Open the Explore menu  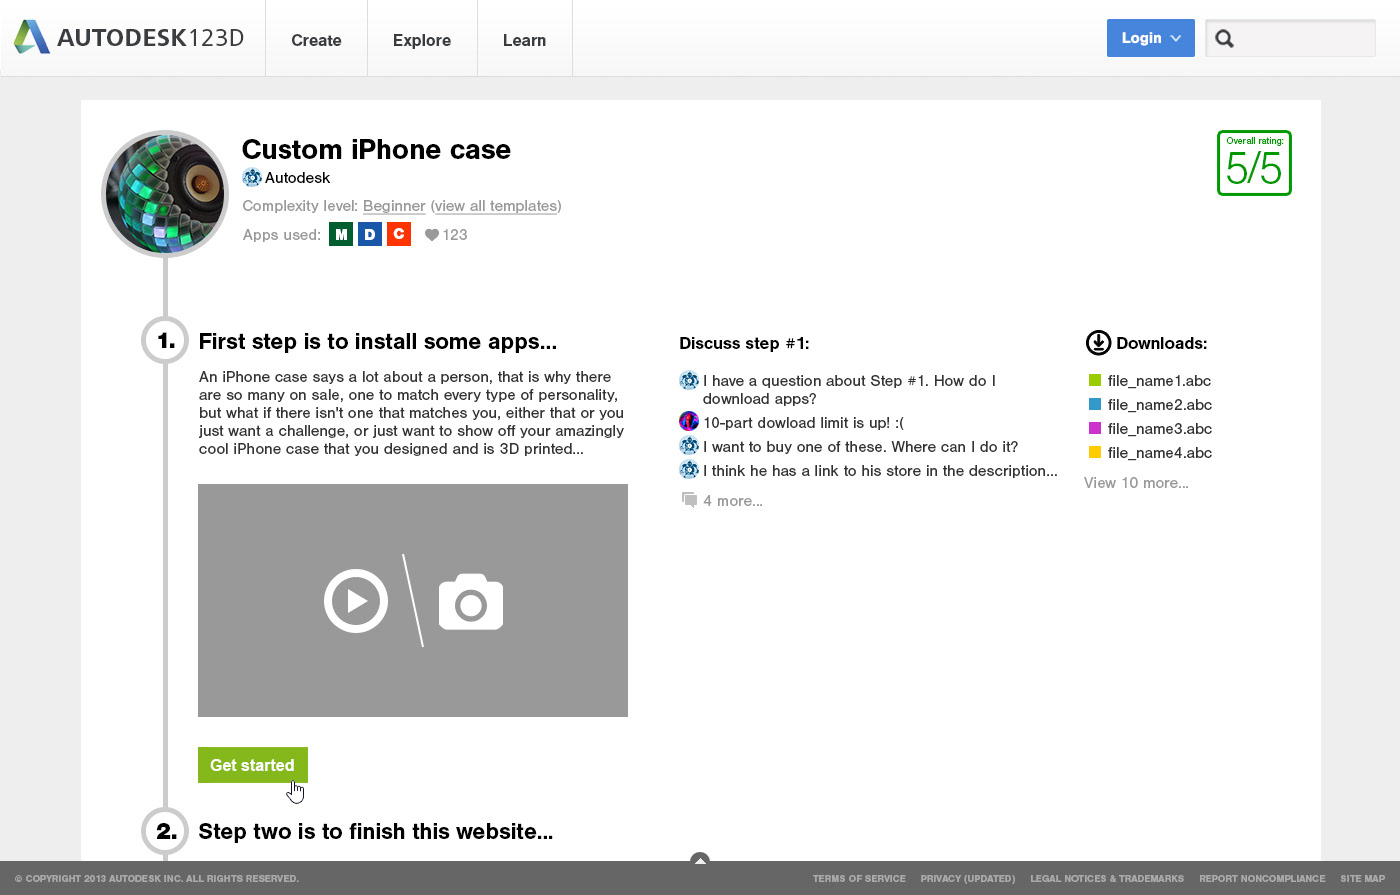422,40
